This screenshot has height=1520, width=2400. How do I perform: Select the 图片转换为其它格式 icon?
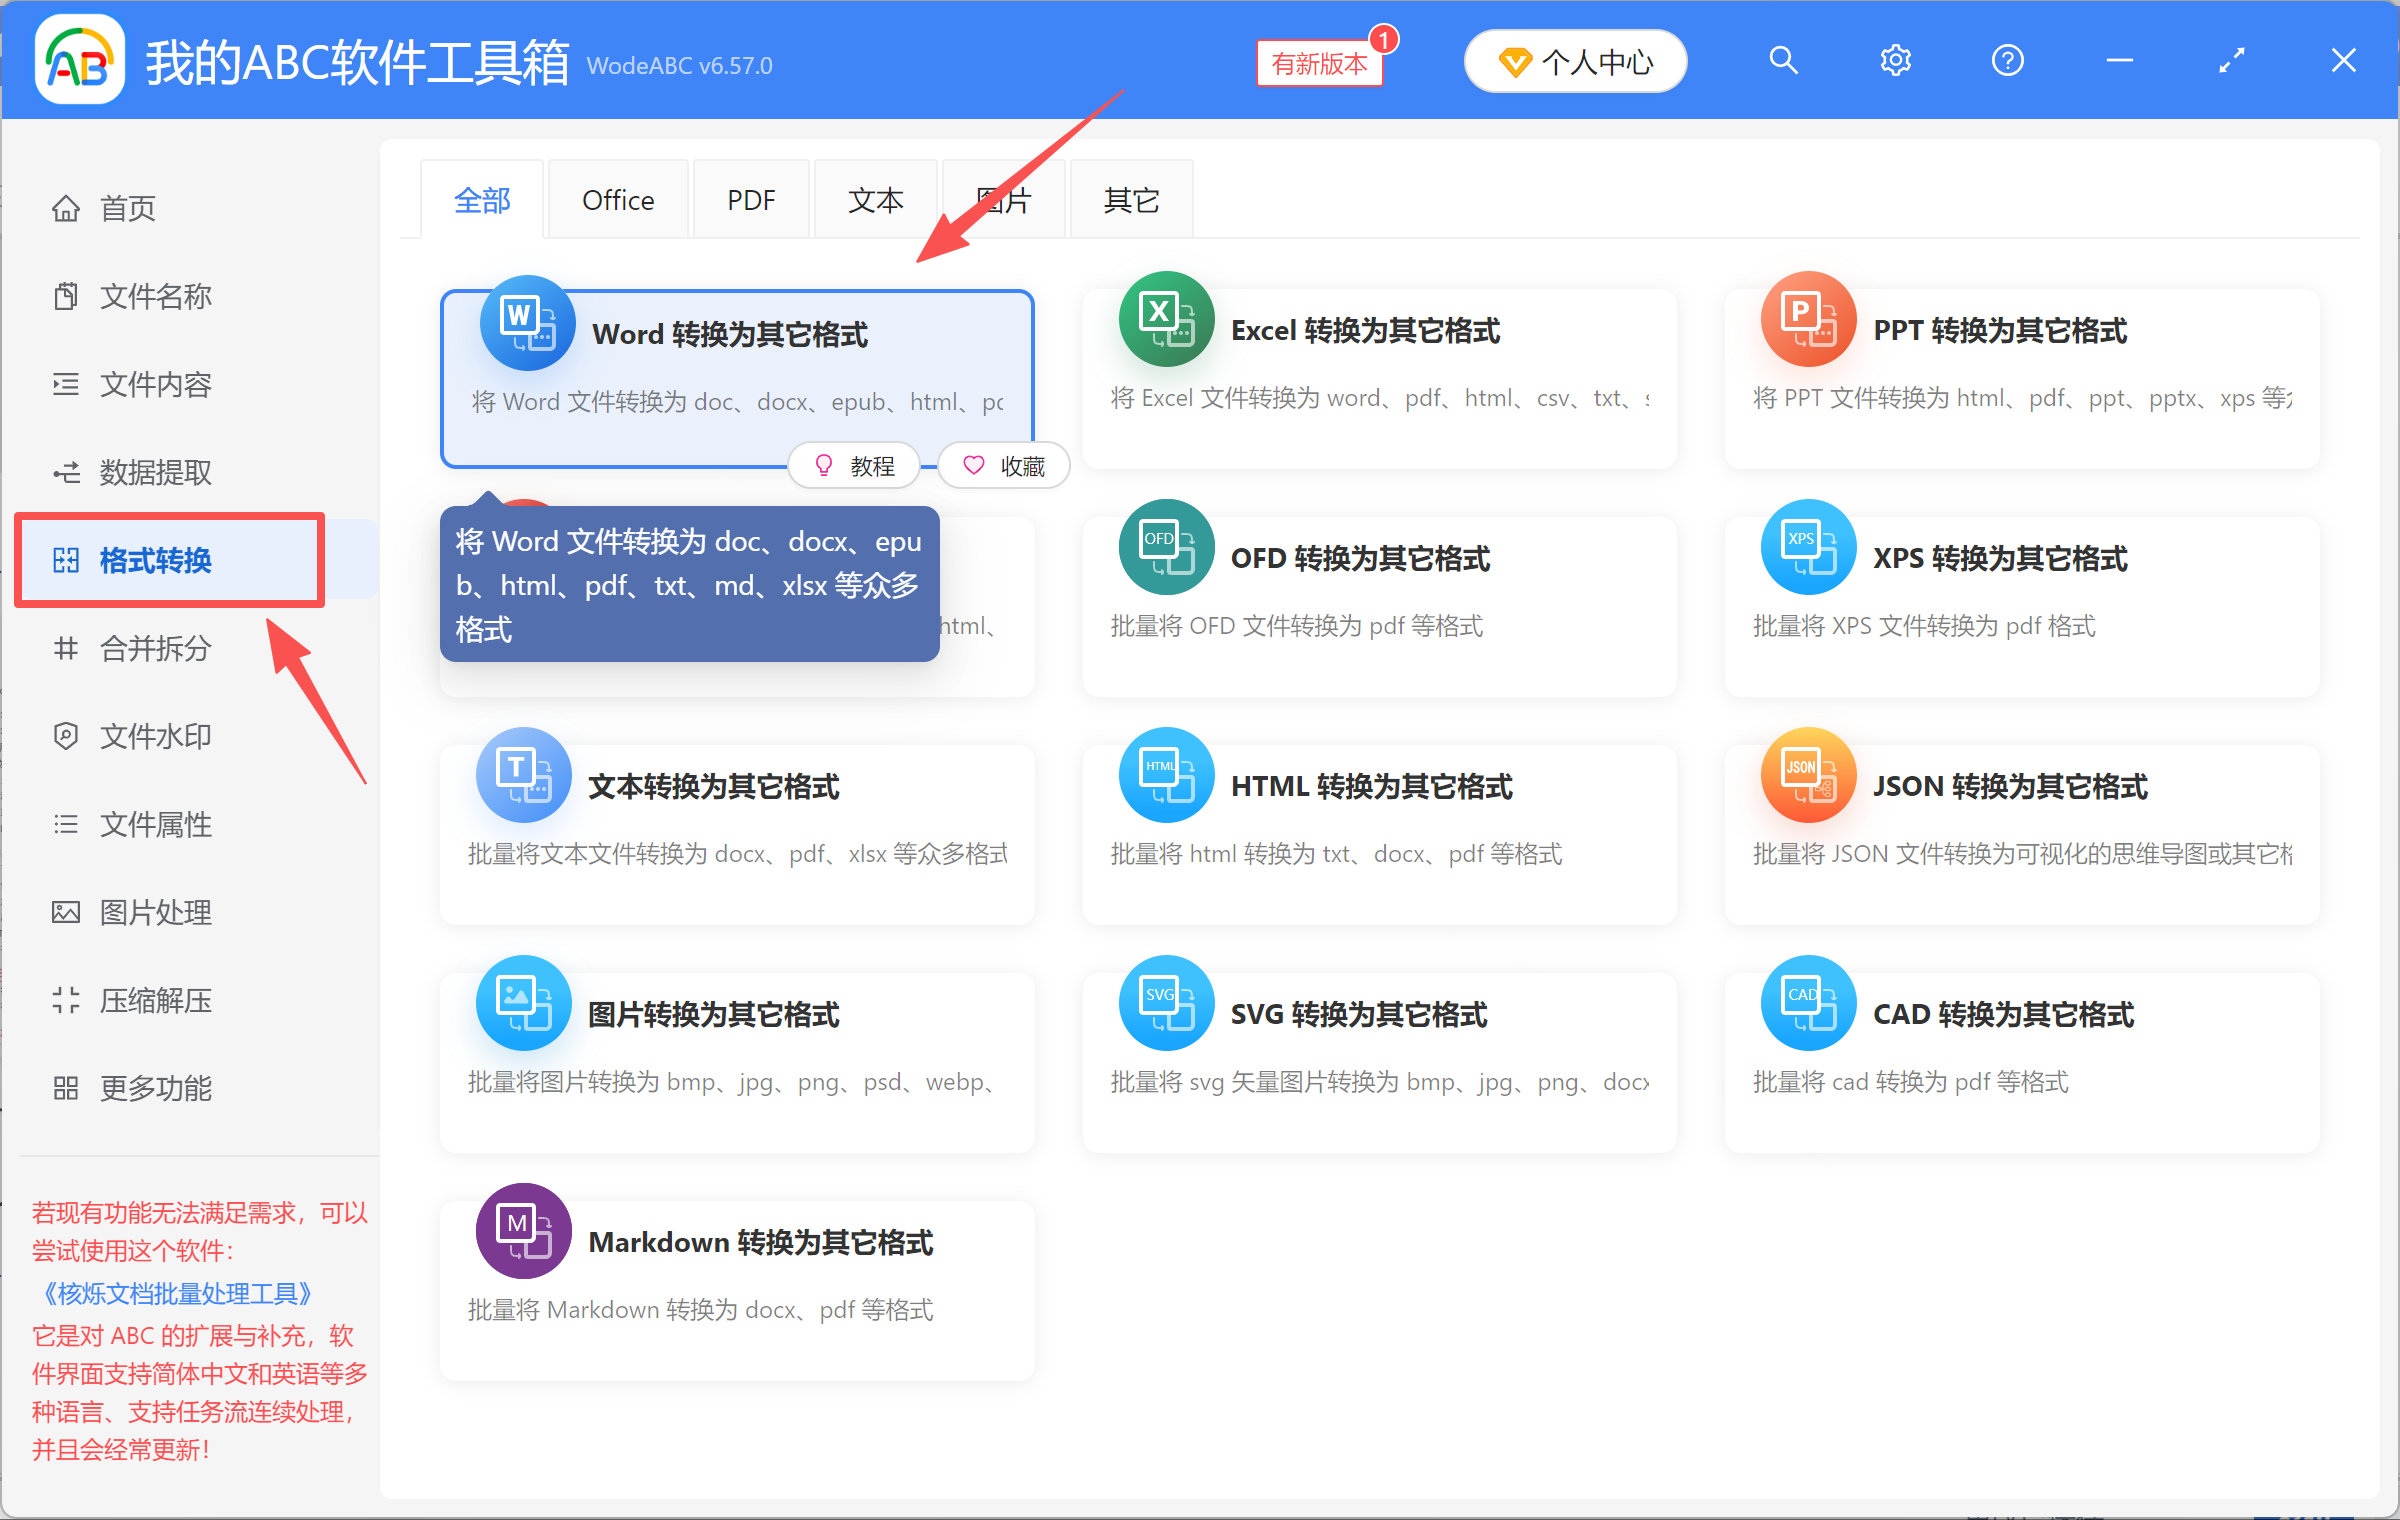click(522, 1003)
